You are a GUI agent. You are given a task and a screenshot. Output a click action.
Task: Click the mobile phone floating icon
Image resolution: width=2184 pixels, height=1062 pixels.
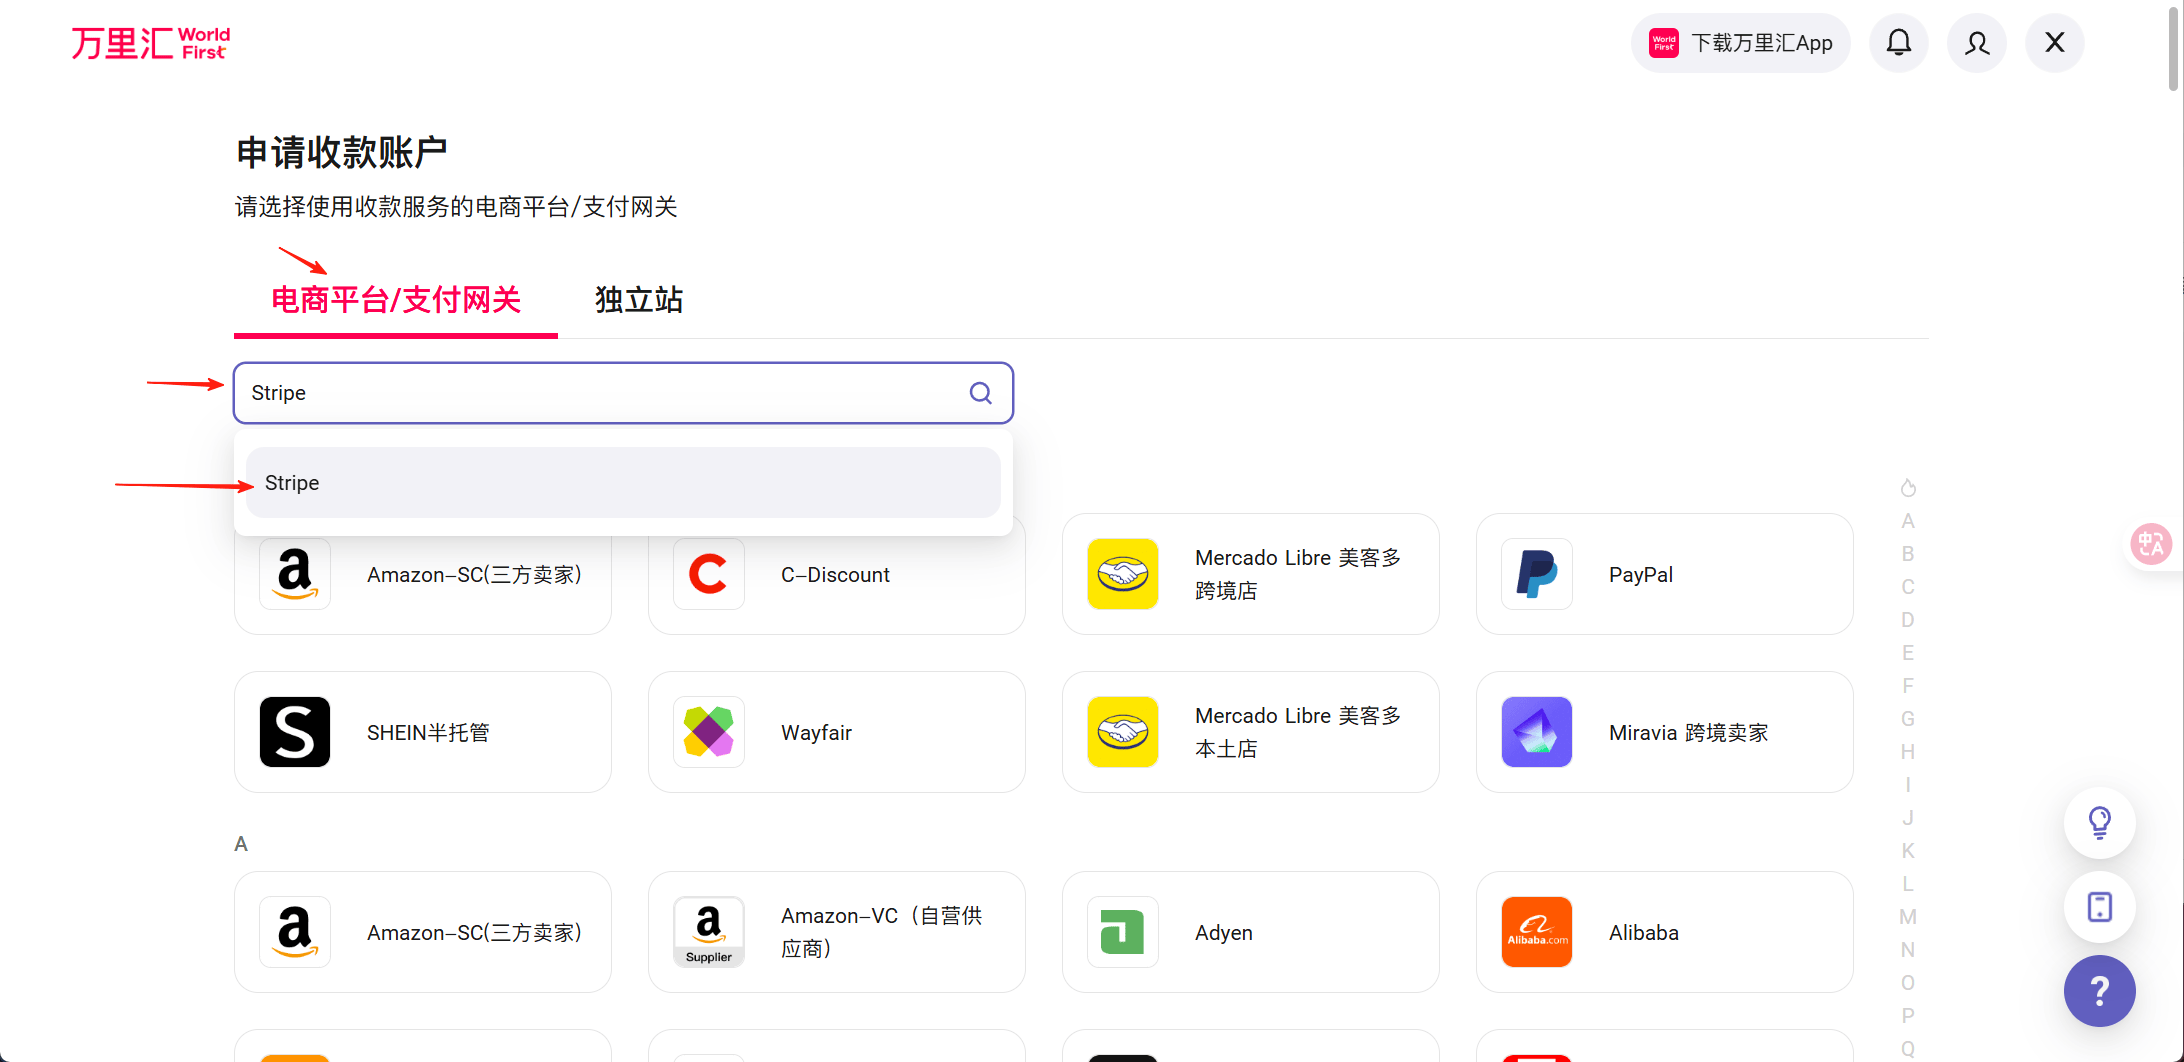tap(2099, 907)
